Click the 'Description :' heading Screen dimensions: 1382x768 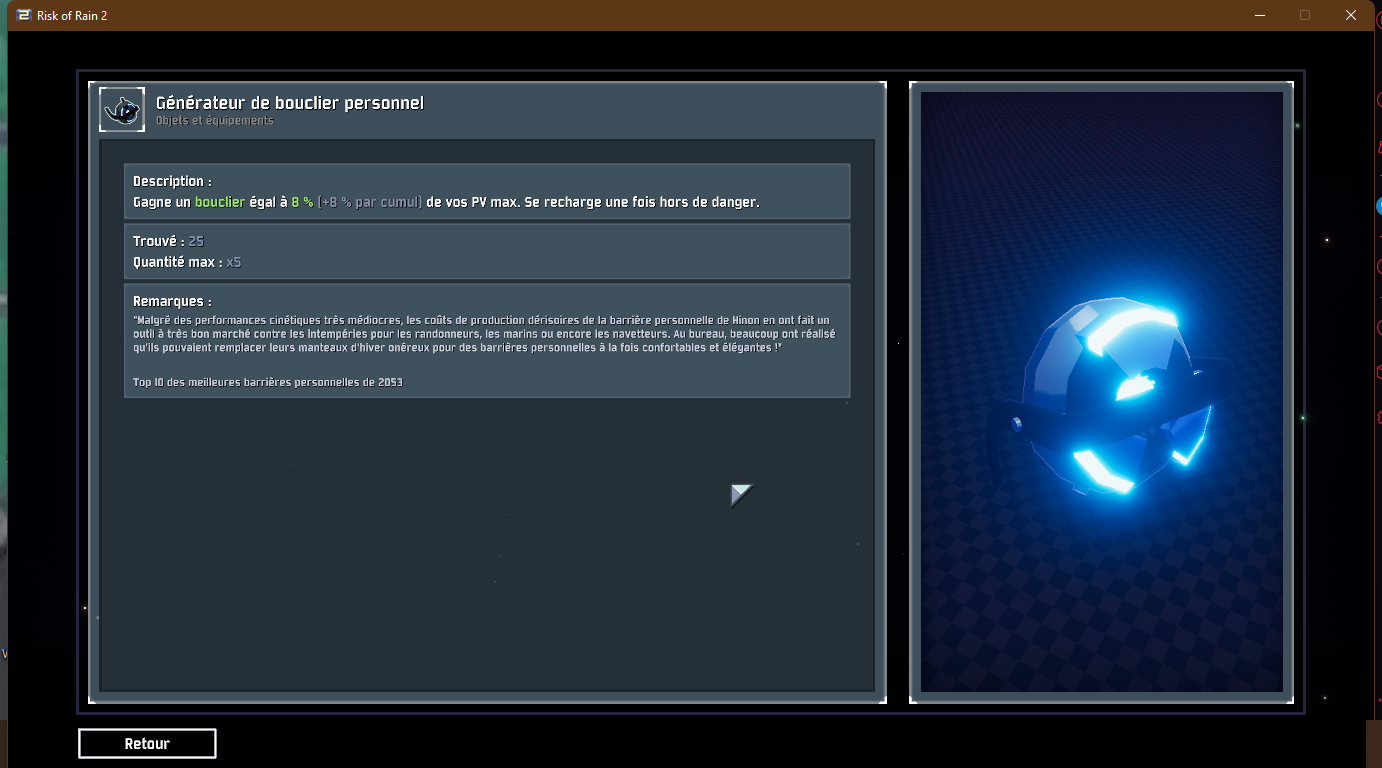[172, 182]
